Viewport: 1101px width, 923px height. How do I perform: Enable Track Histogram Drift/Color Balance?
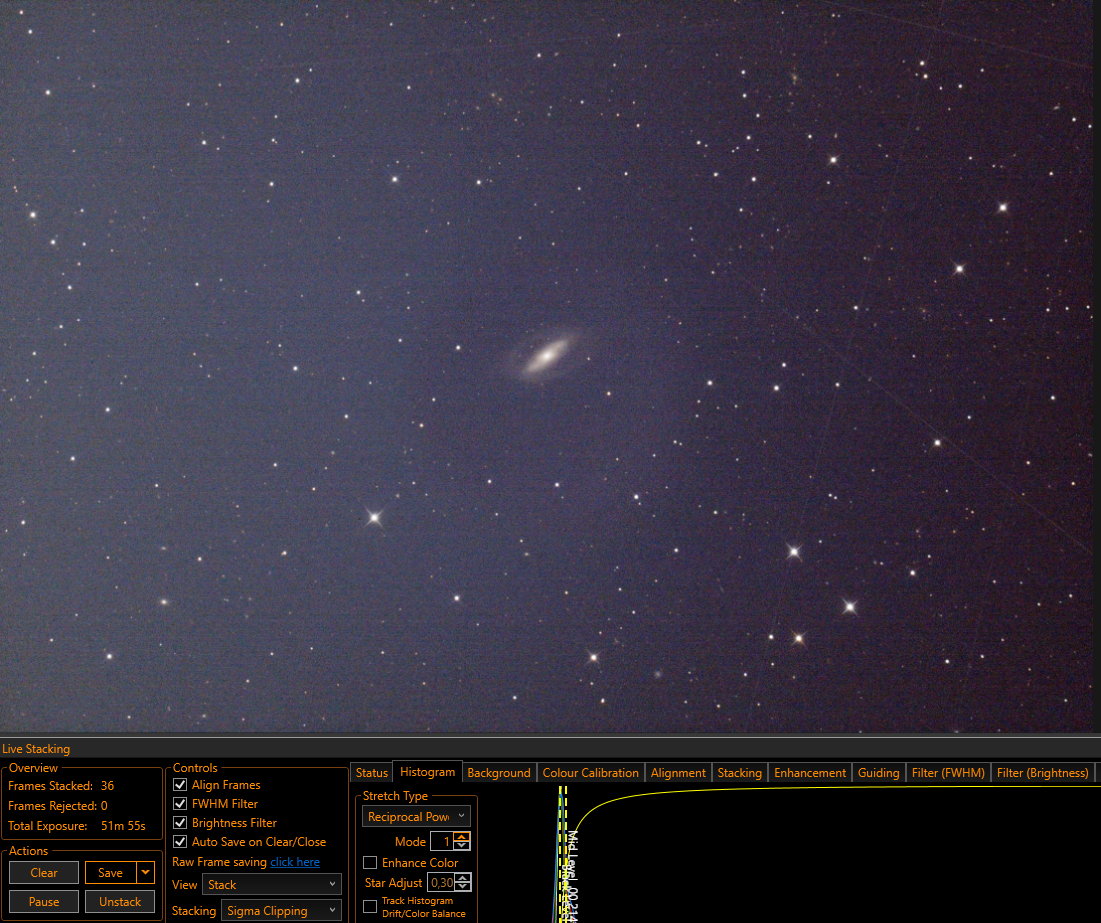[x=370, y=907]
